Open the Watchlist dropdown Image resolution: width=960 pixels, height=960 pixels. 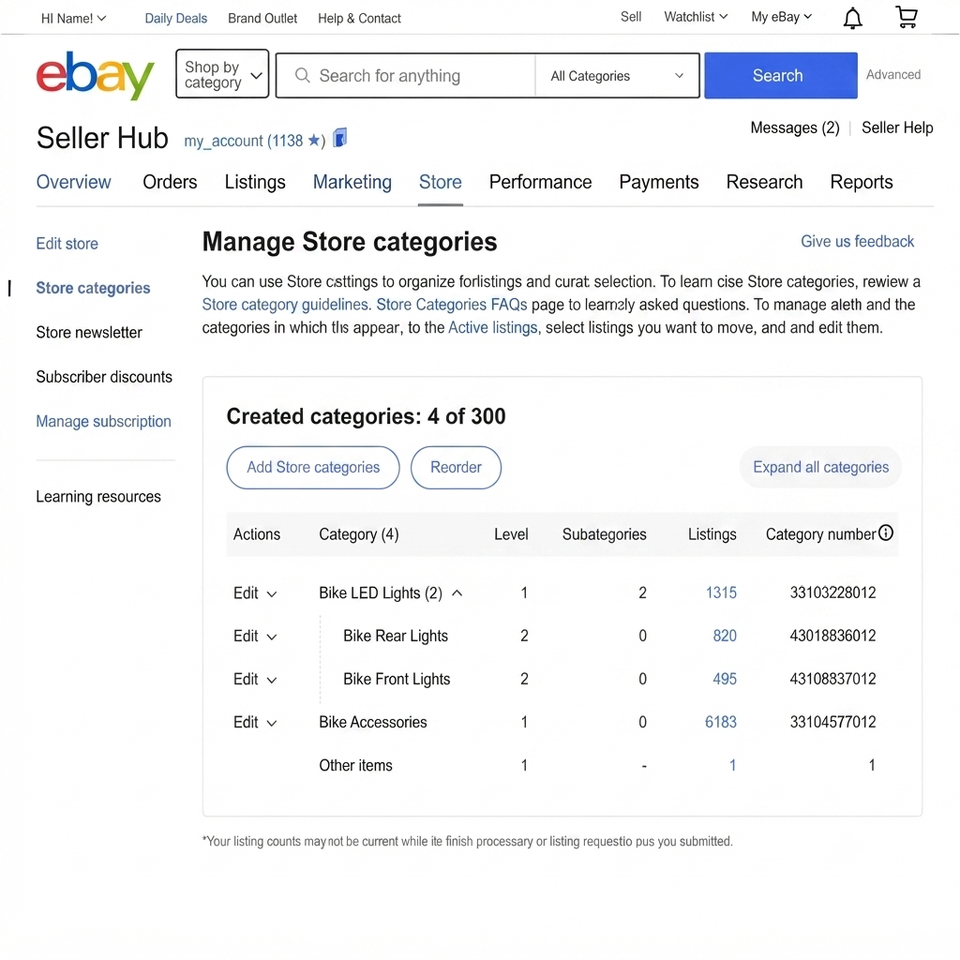(x=696, y=17)
